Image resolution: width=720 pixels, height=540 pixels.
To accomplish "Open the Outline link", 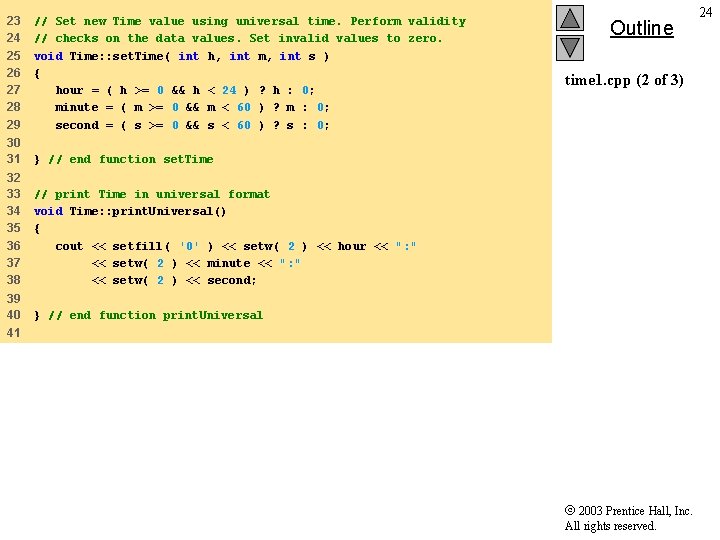I will pyautogui.click(x=641, y=28).
